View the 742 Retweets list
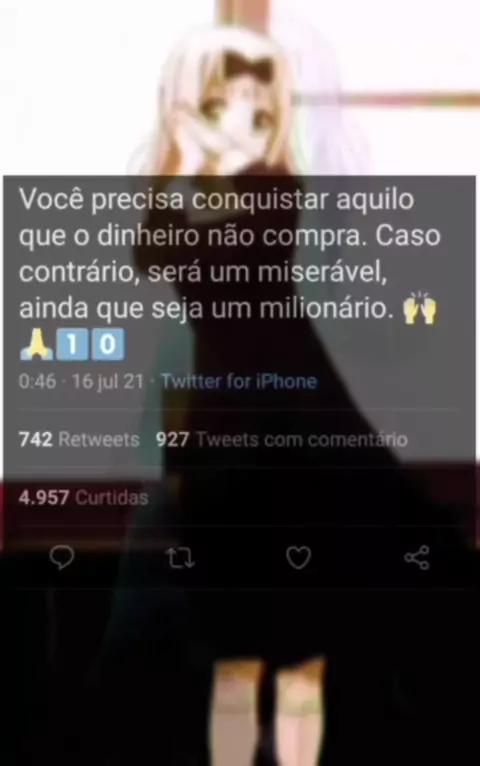480x766 pixels. tap(79, 440)
